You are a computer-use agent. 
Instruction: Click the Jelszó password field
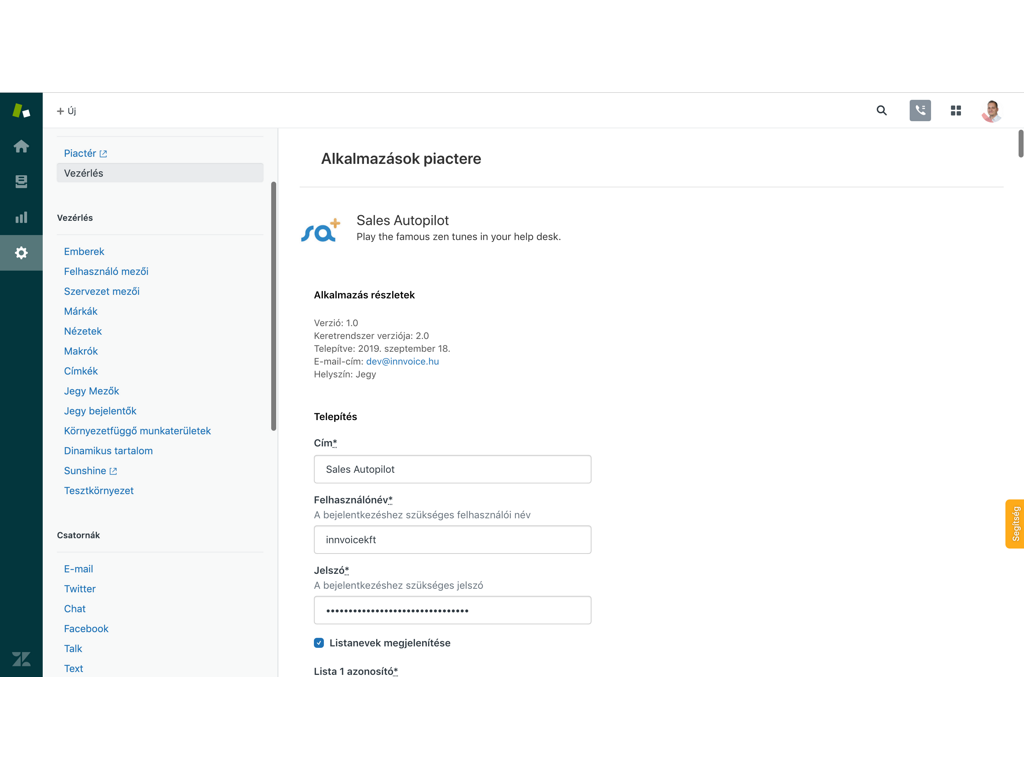click(x=452, y=610)
